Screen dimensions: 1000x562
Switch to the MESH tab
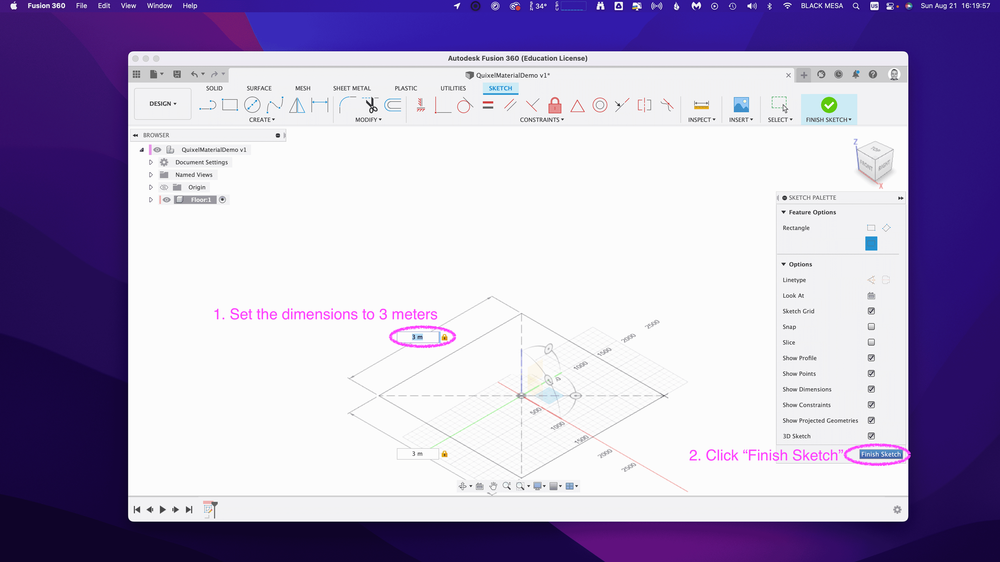click(x=303, y=89)
